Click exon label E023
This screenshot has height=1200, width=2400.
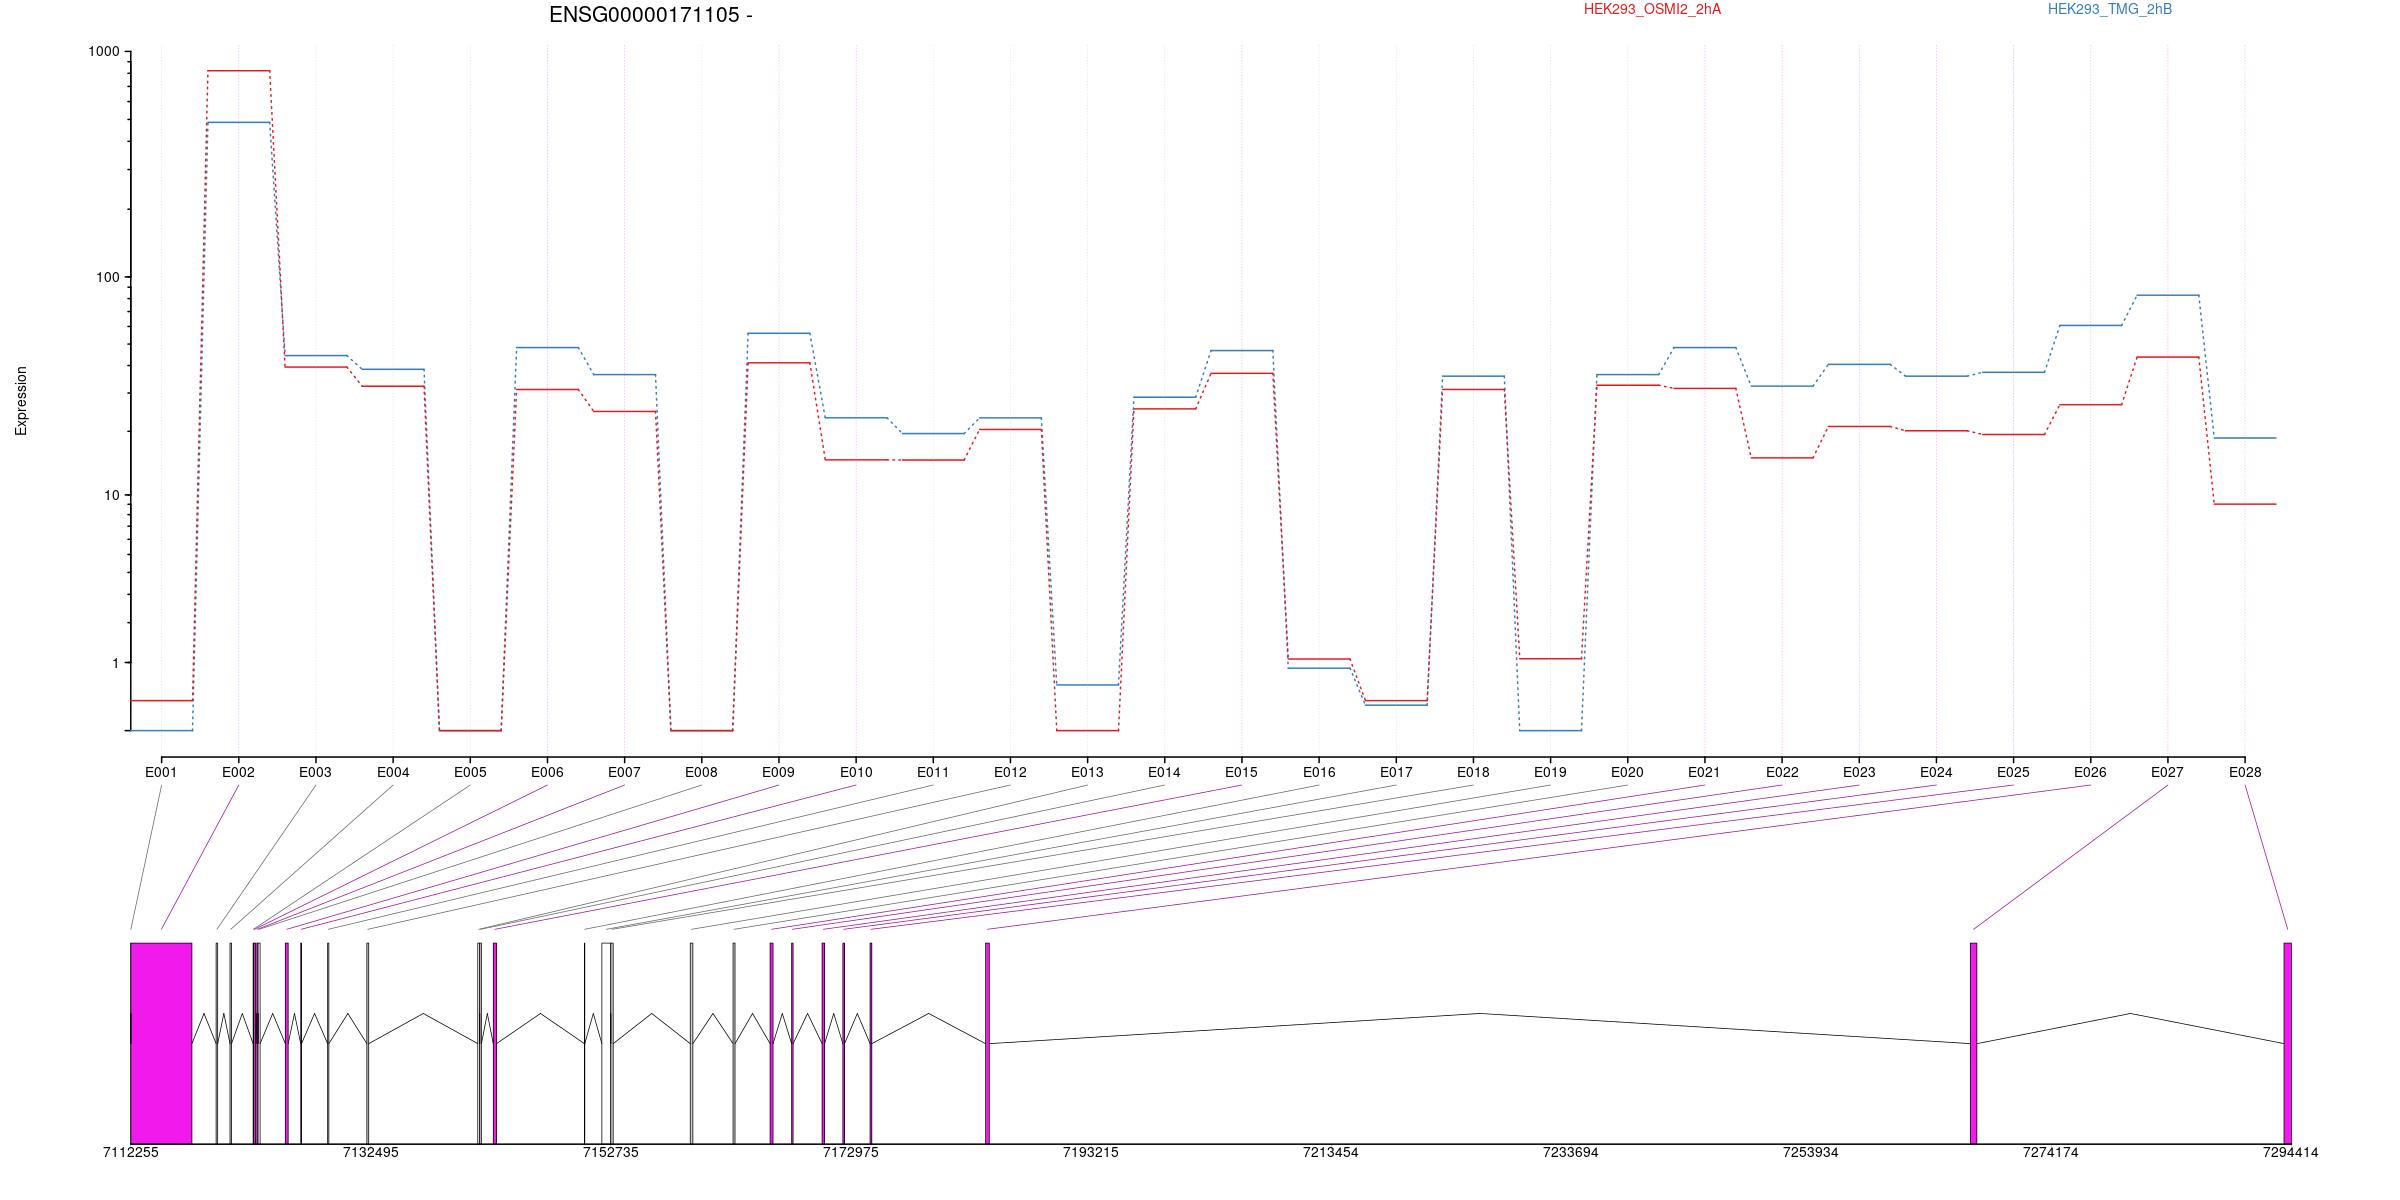click(x=1859, y=772)
